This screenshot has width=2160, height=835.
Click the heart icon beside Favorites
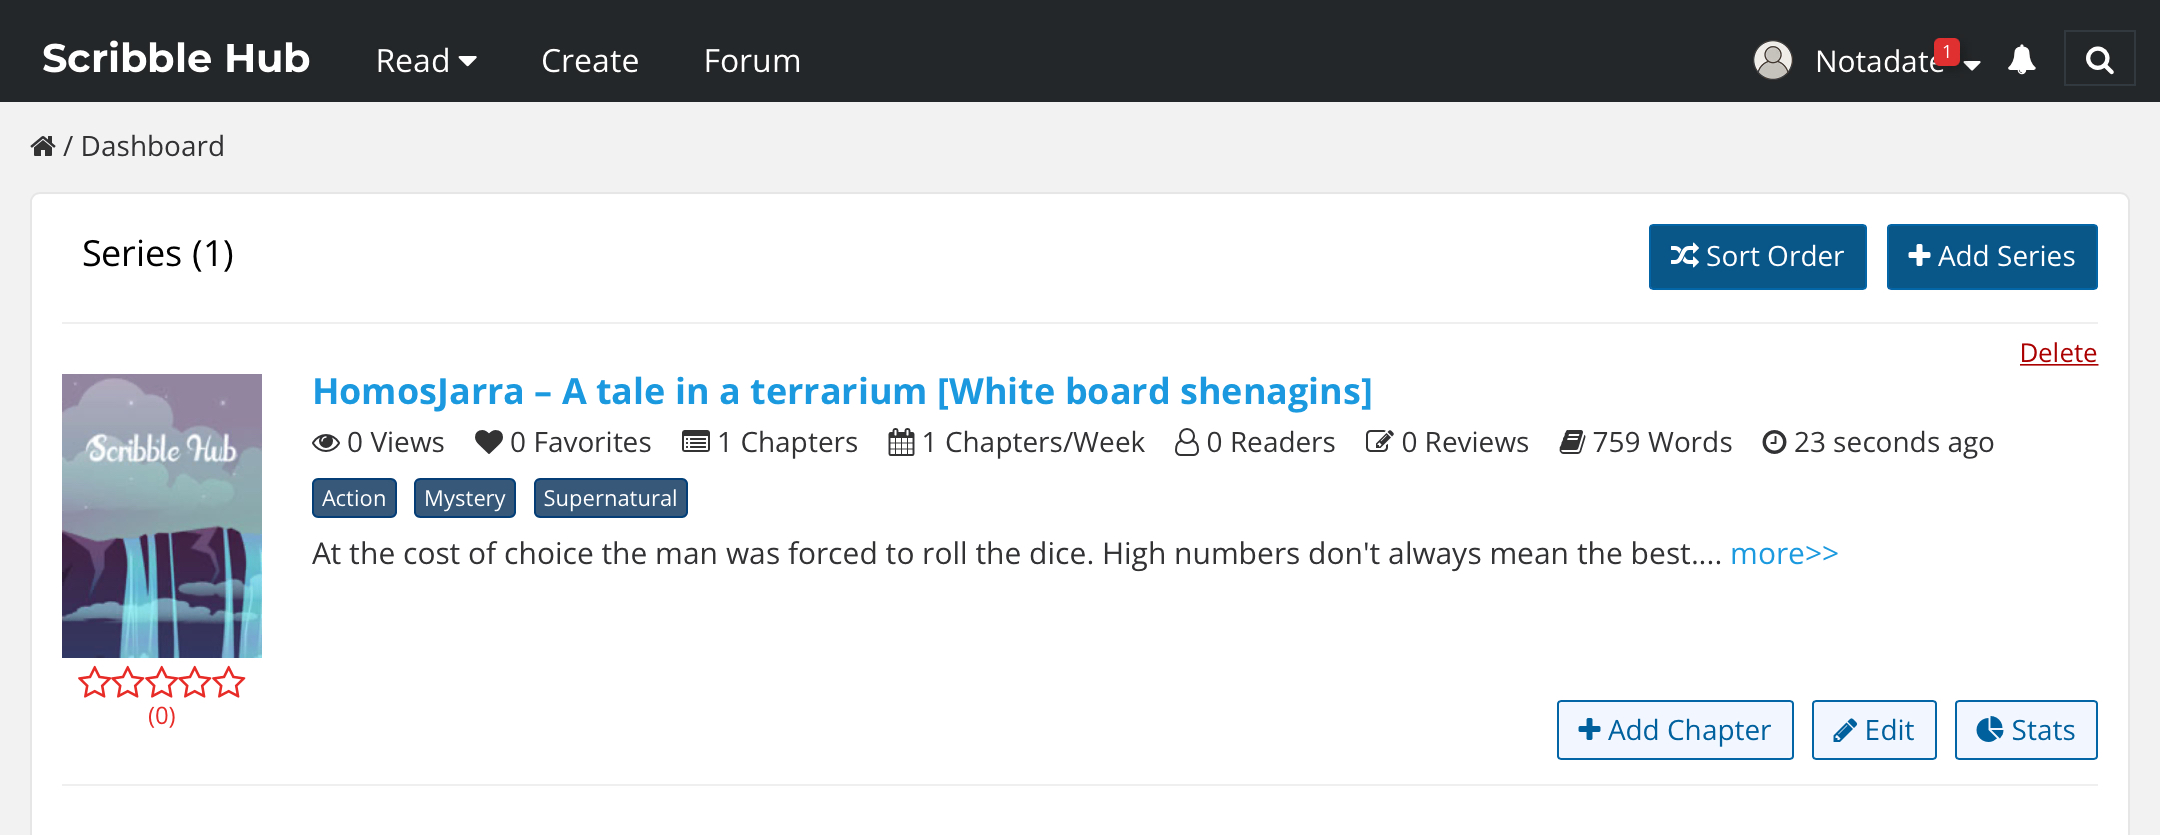pos(489,442)
